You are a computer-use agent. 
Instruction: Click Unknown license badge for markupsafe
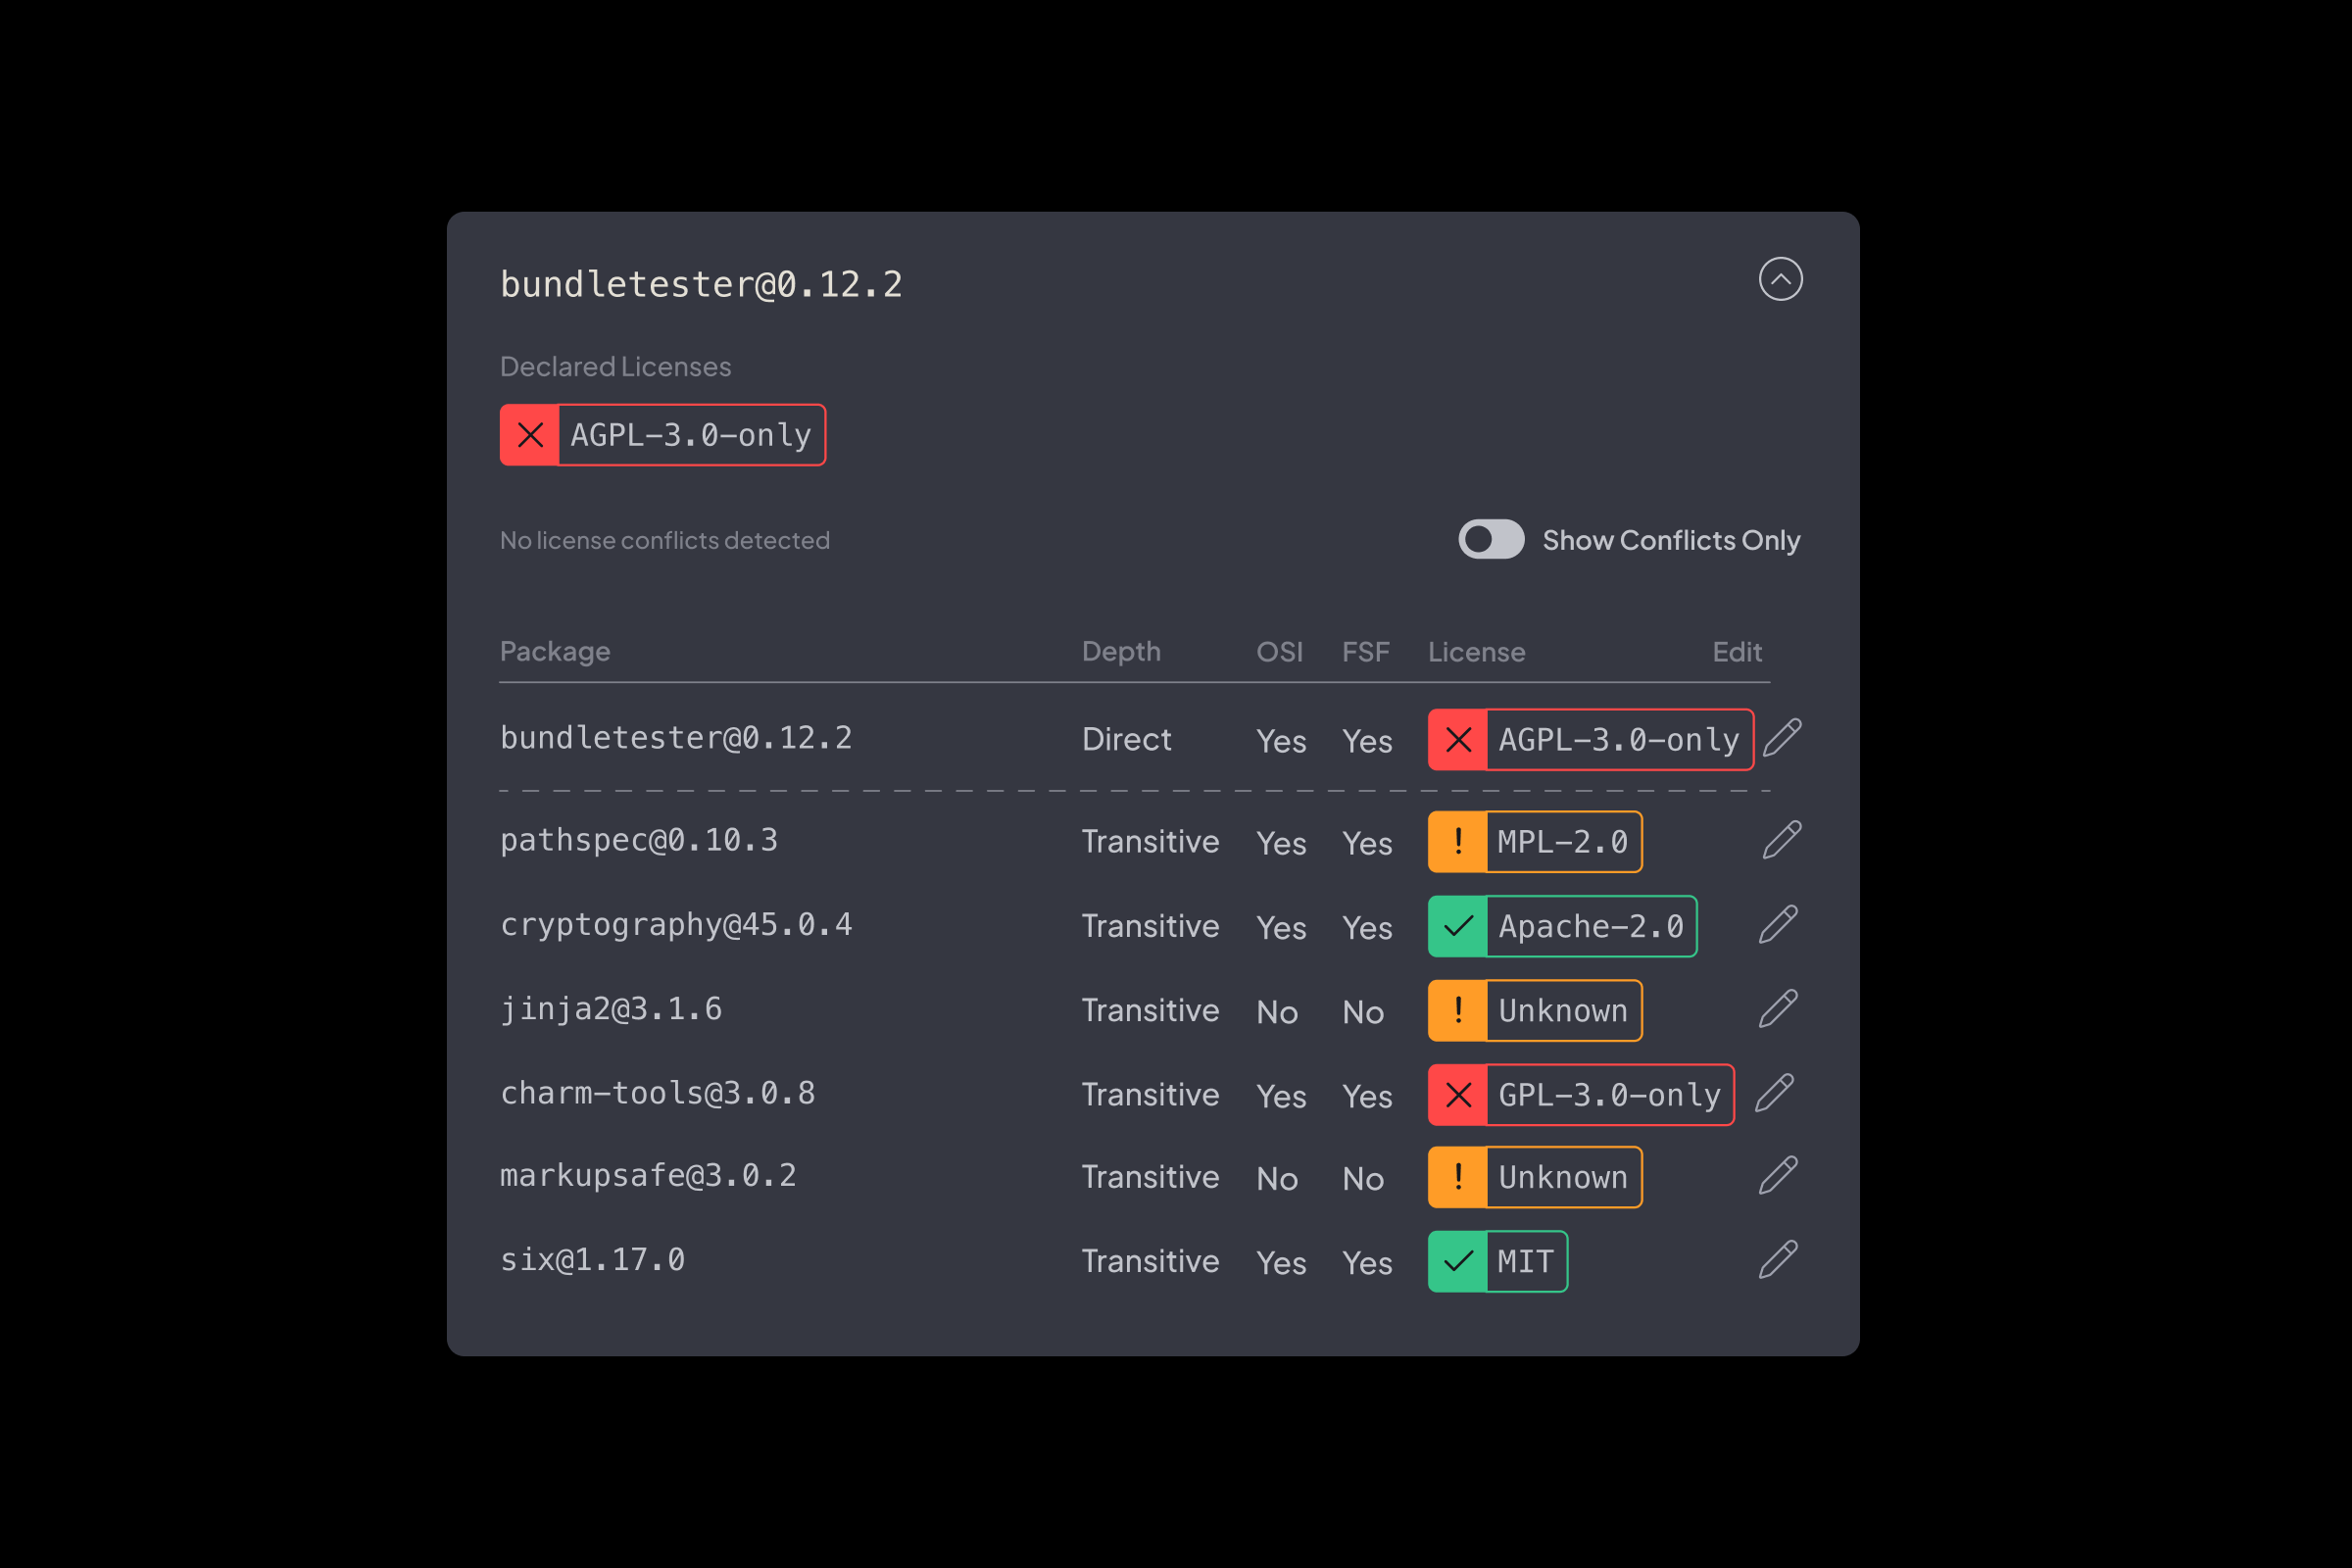point(1535,1177)
